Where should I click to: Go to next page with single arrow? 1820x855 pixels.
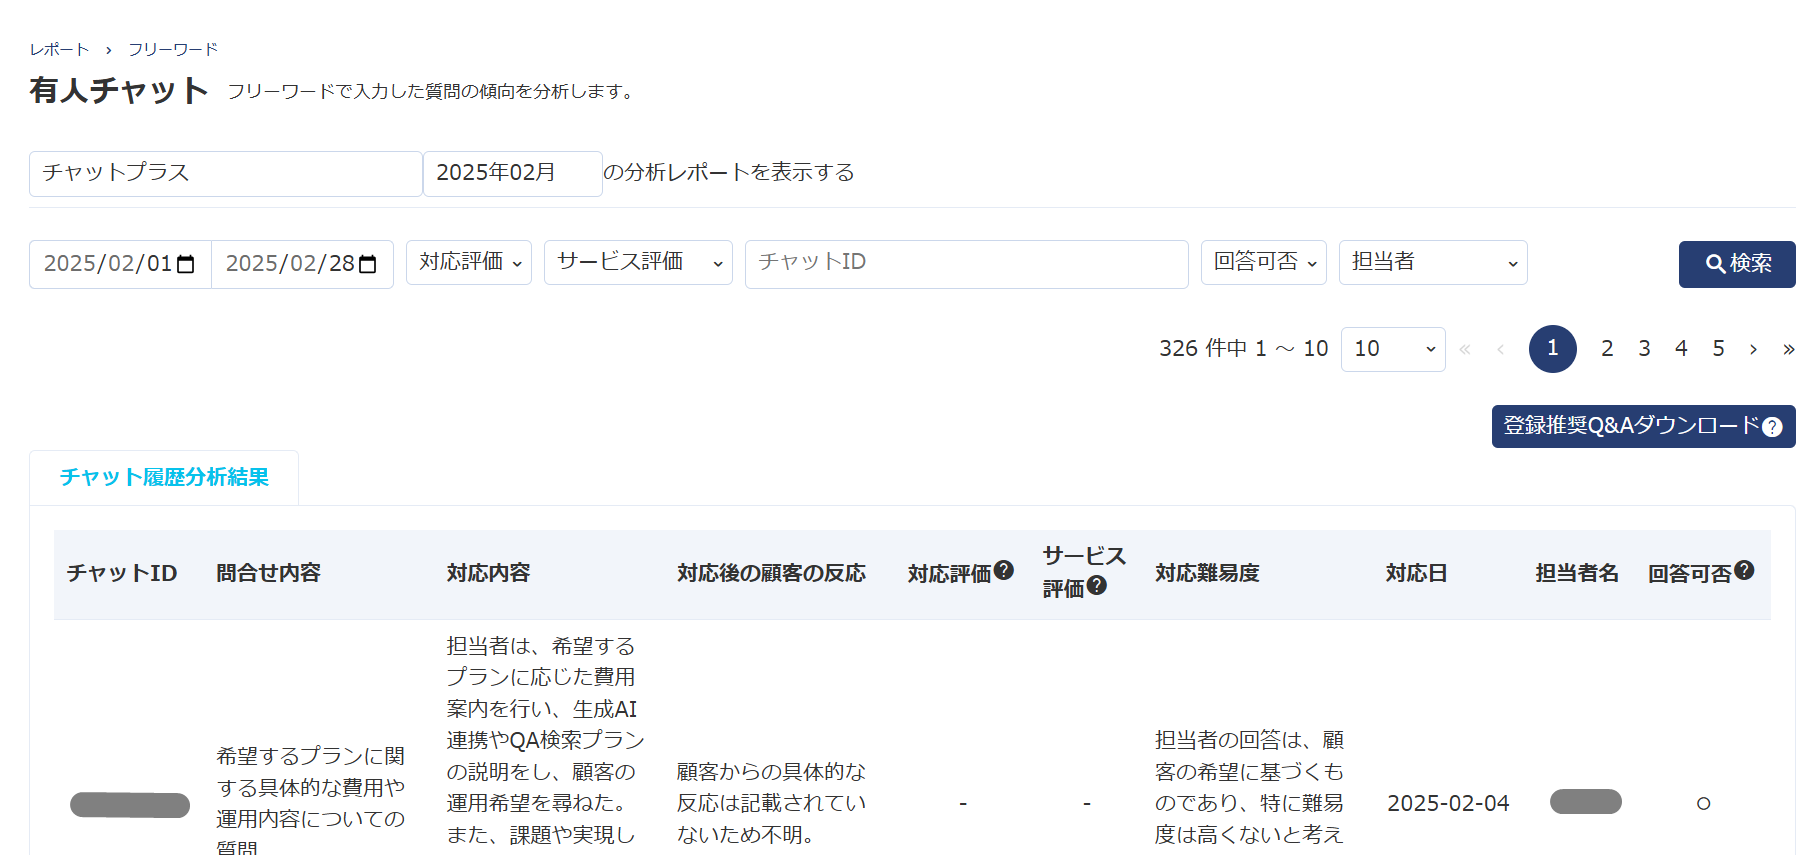tap(1753, 349)
